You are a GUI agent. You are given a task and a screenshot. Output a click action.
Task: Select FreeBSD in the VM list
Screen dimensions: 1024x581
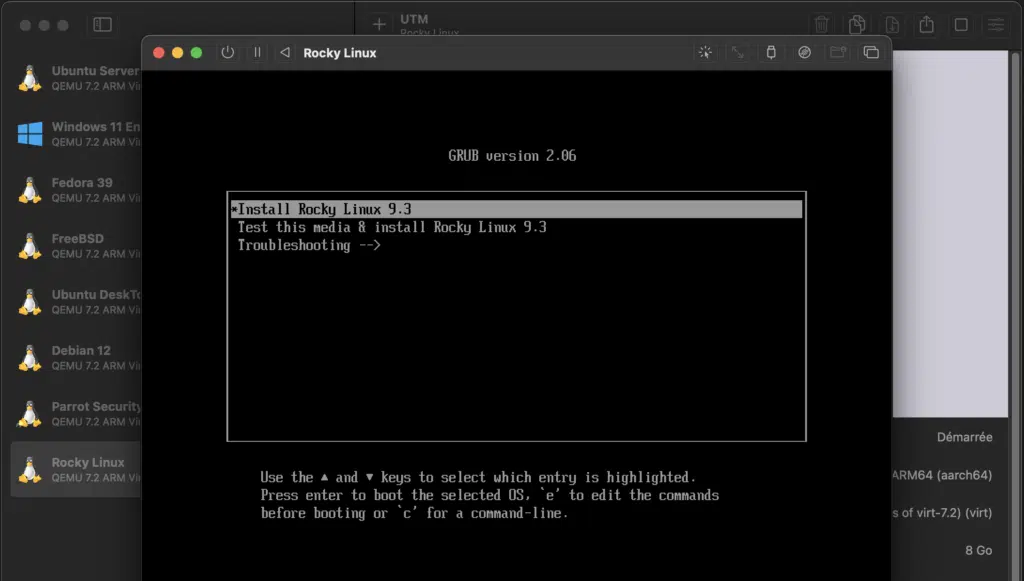(x=76, y=246)
